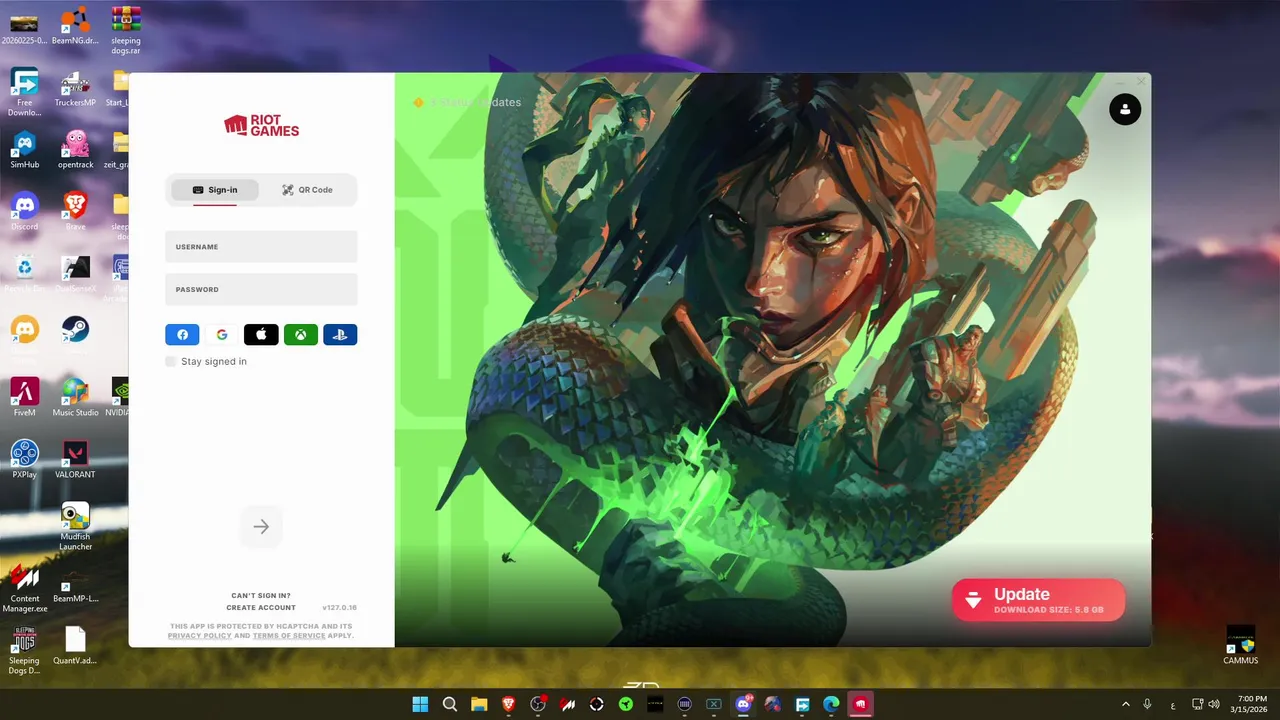Open Microsoft Edge from the taskbar
The height and width of the screenshot is (720, 1280).
[831, 704]
